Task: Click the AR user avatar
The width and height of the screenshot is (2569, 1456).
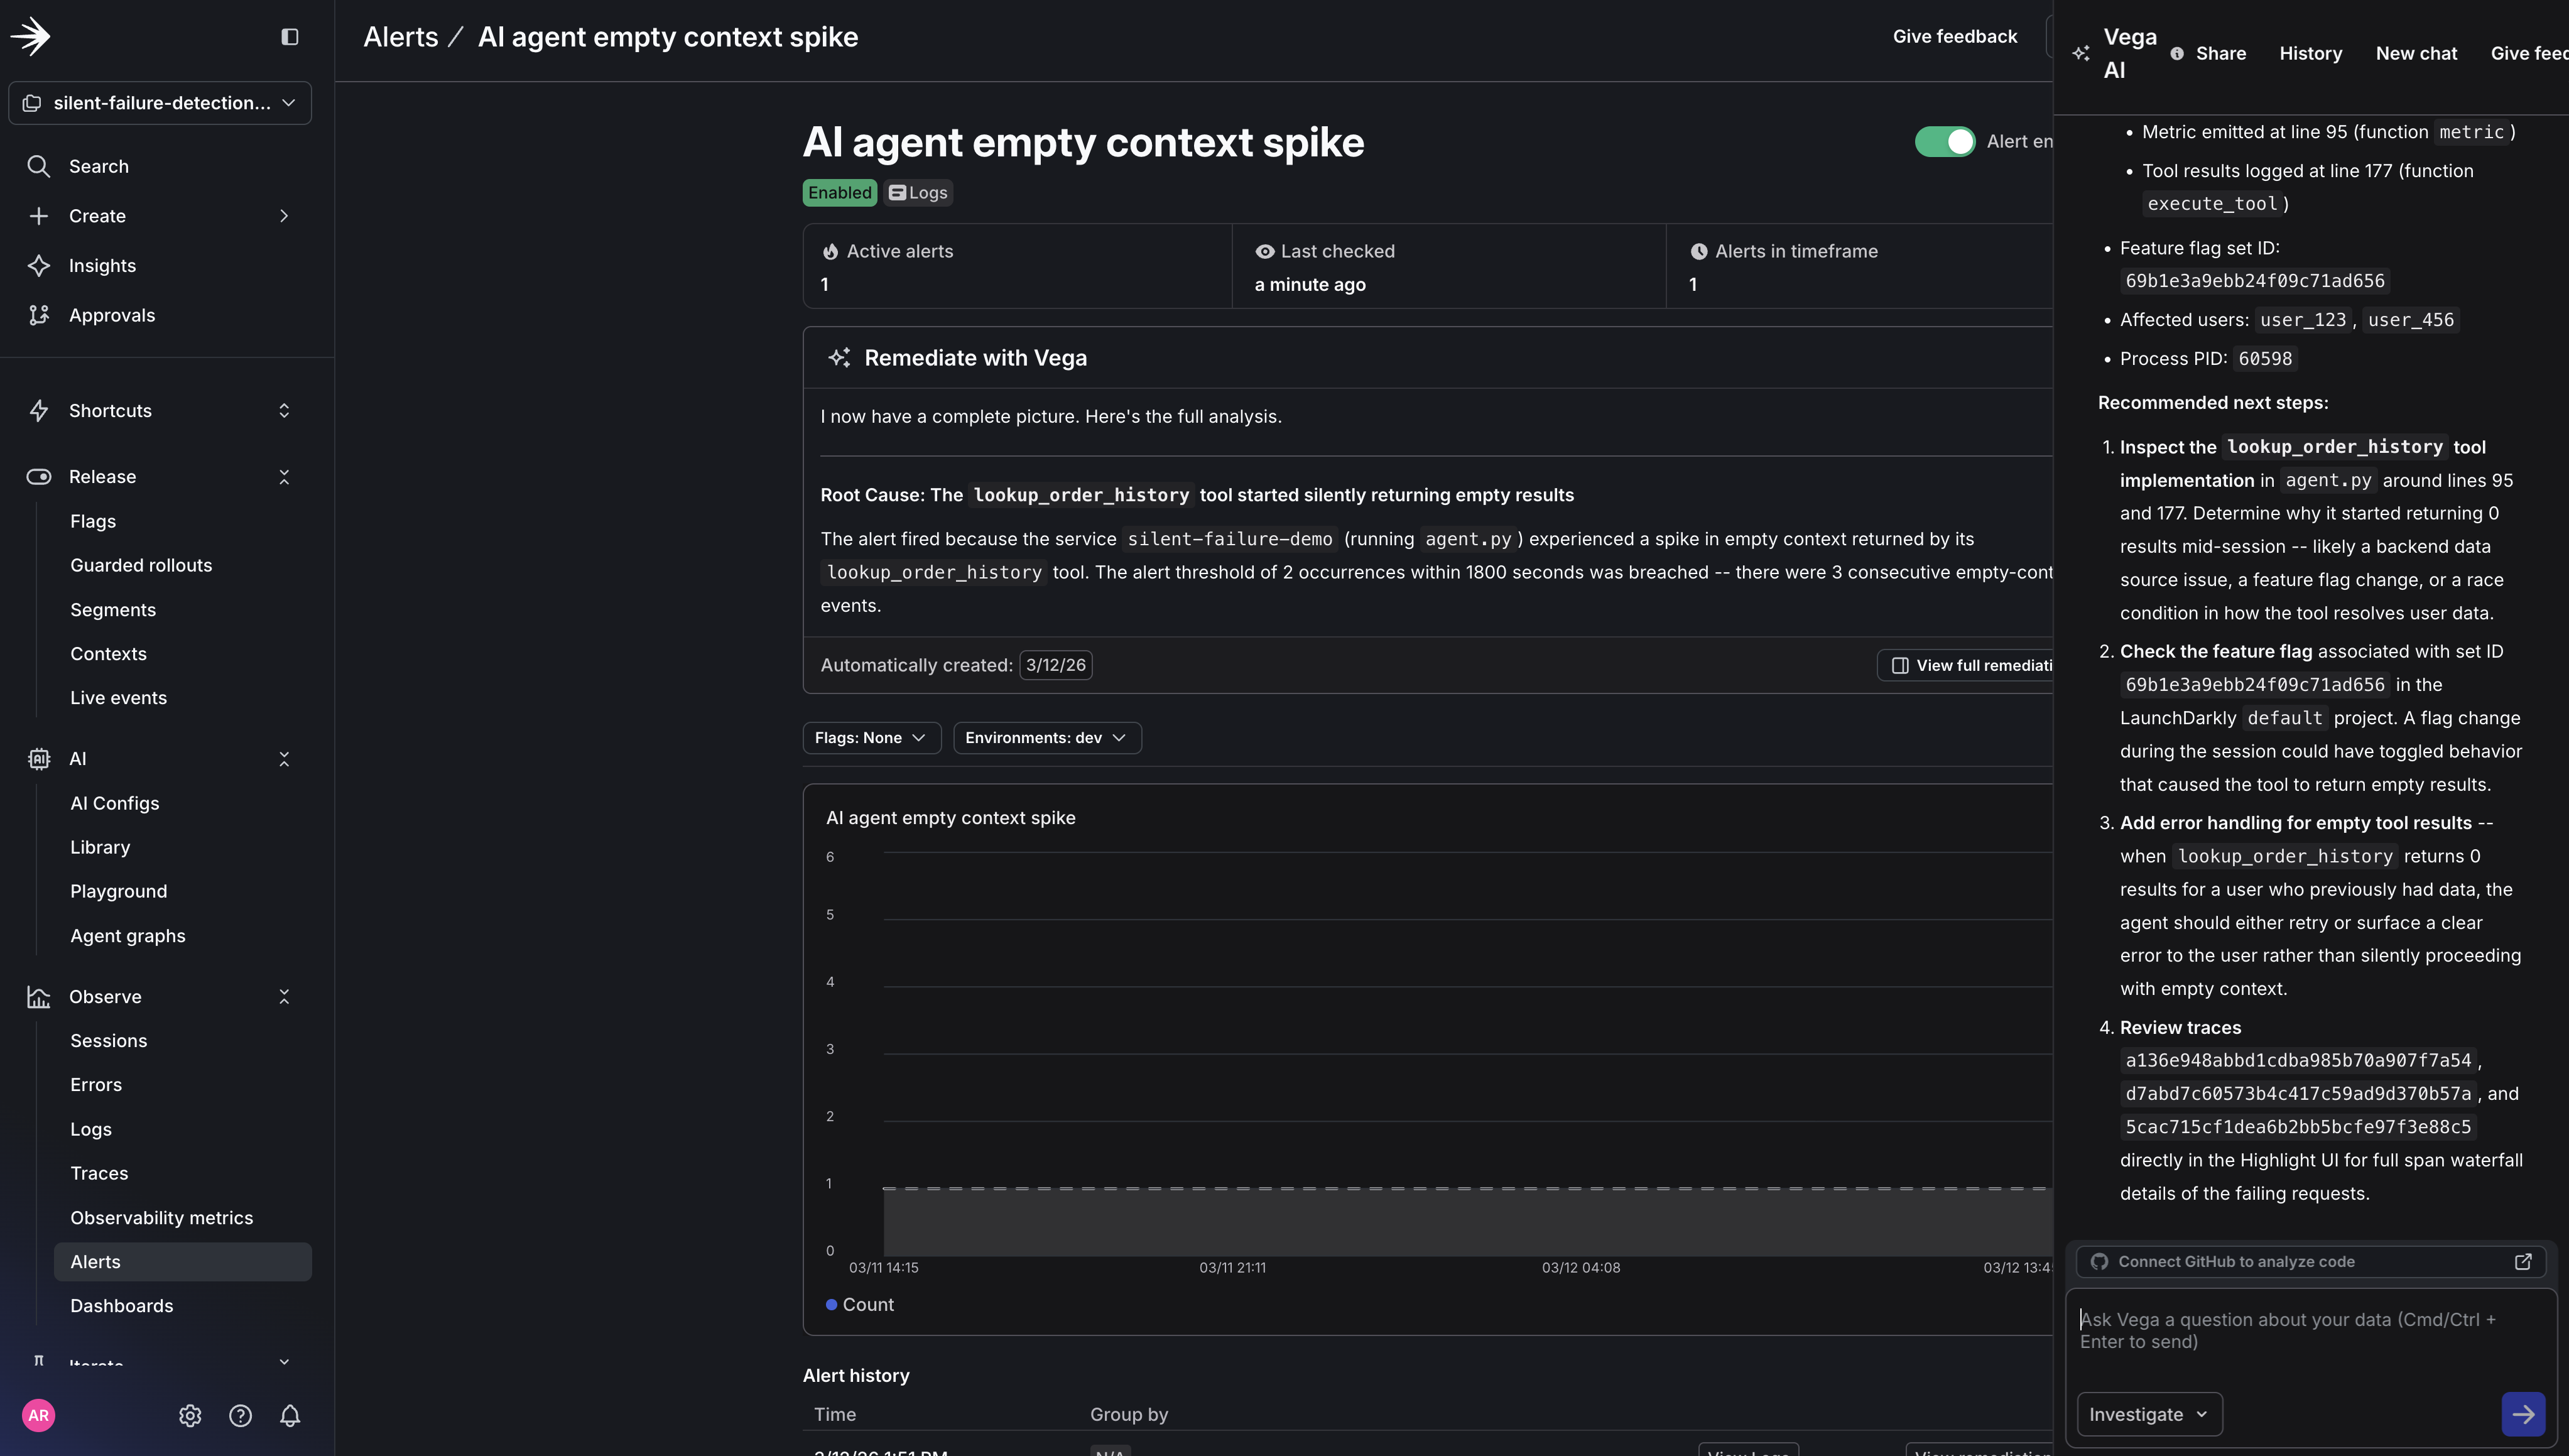Action: [38, 1416]
